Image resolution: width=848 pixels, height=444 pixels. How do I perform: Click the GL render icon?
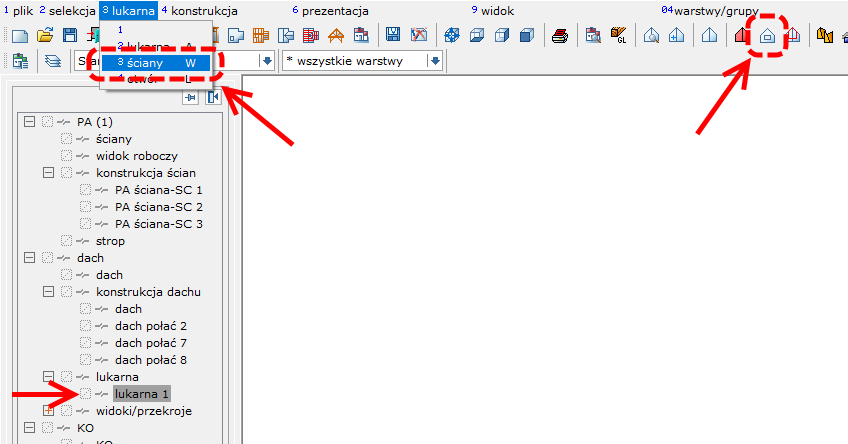click(x=620, y=37)
